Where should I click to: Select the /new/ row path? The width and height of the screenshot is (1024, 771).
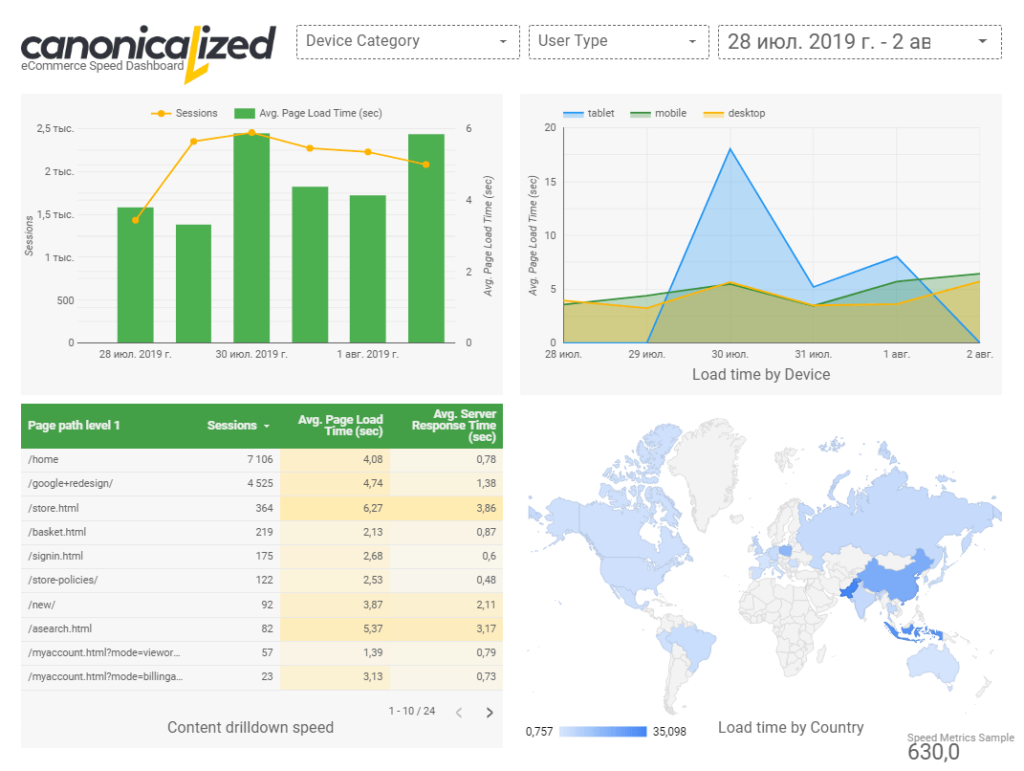point(42,605)
